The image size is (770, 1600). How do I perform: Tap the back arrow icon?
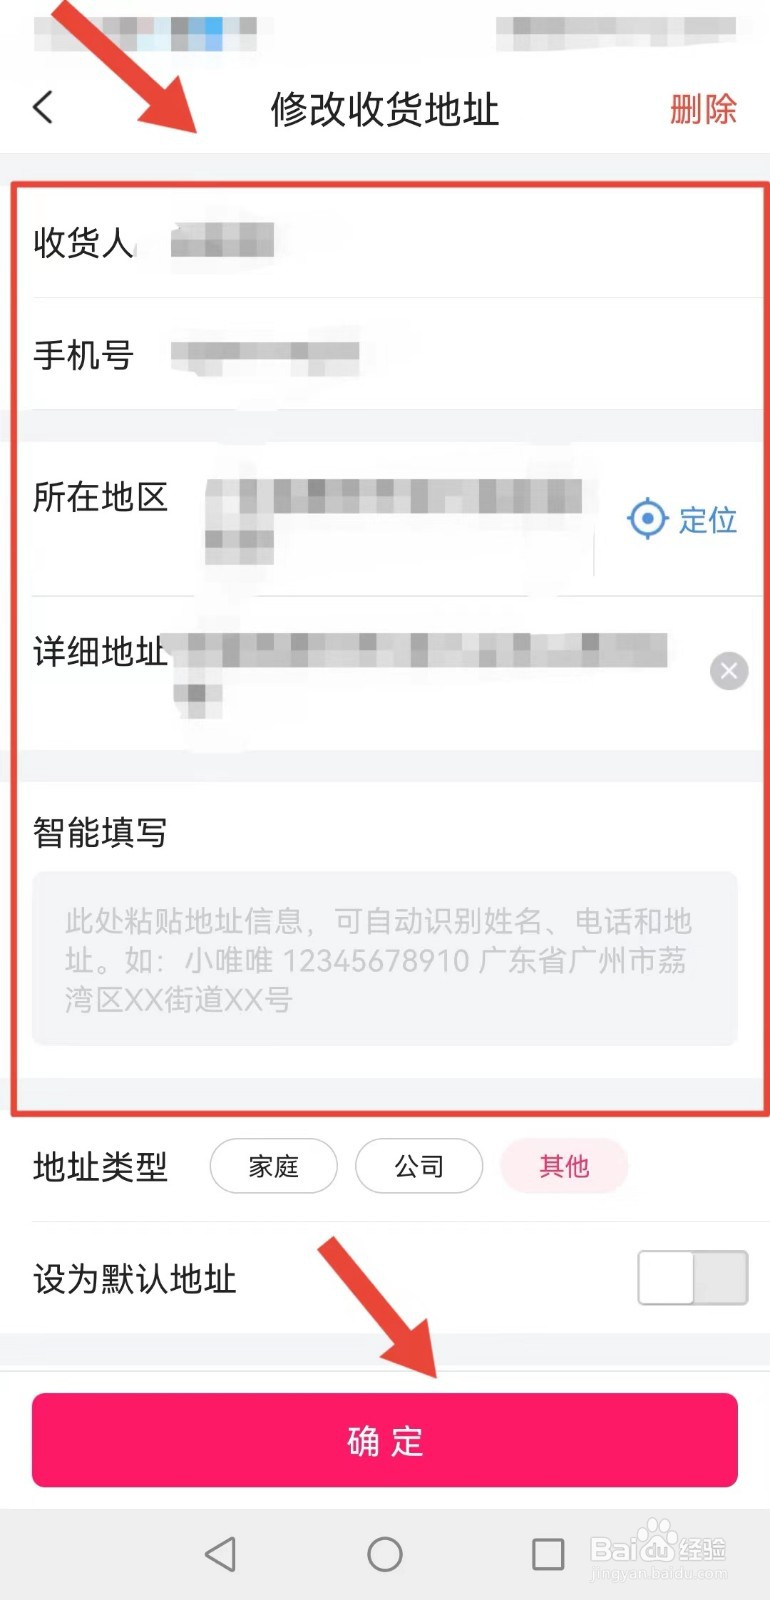click(43, 107)
